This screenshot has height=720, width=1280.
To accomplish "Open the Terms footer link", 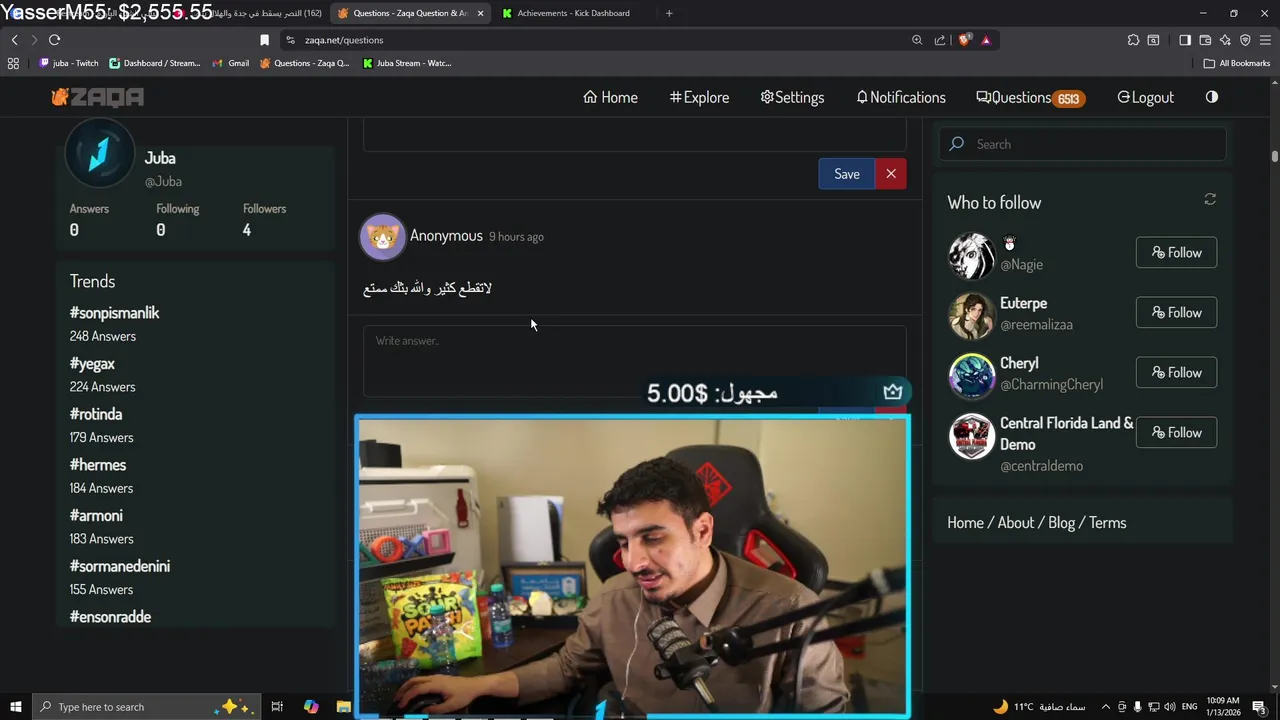I will 1107,523.
